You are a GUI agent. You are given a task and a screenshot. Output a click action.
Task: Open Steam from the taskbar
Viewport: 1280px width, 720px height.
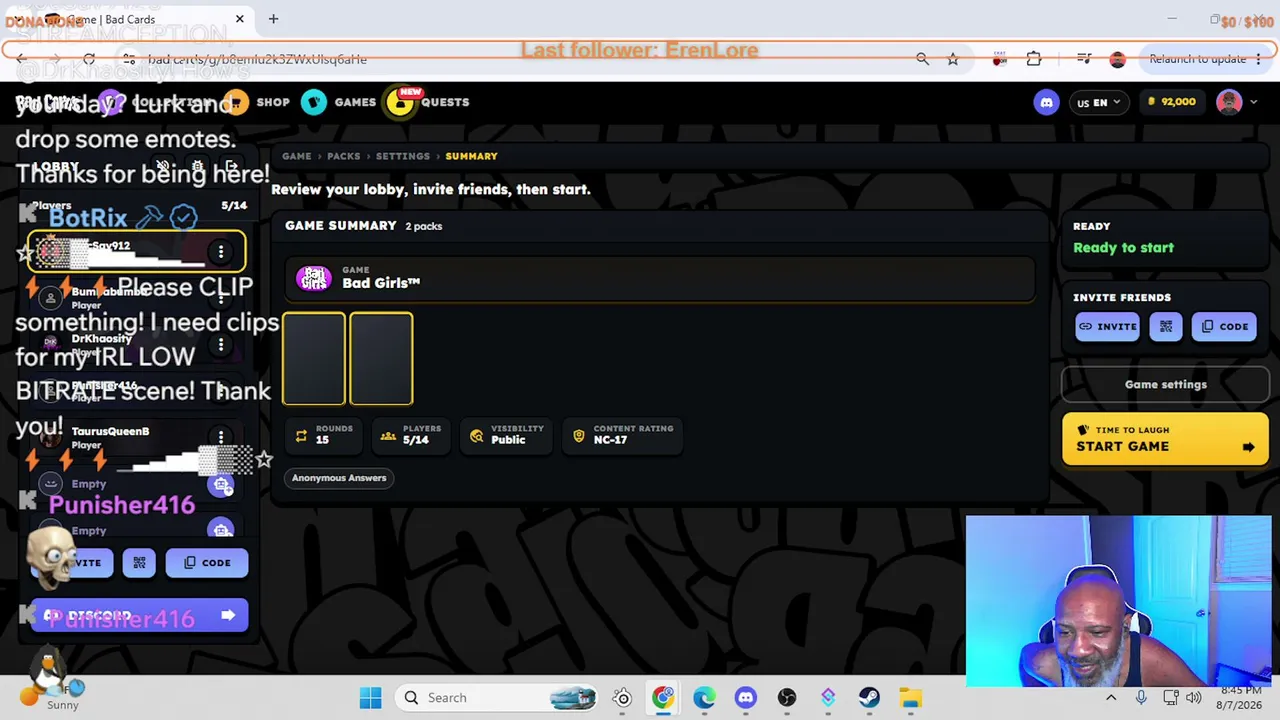[x=868, y=698]
